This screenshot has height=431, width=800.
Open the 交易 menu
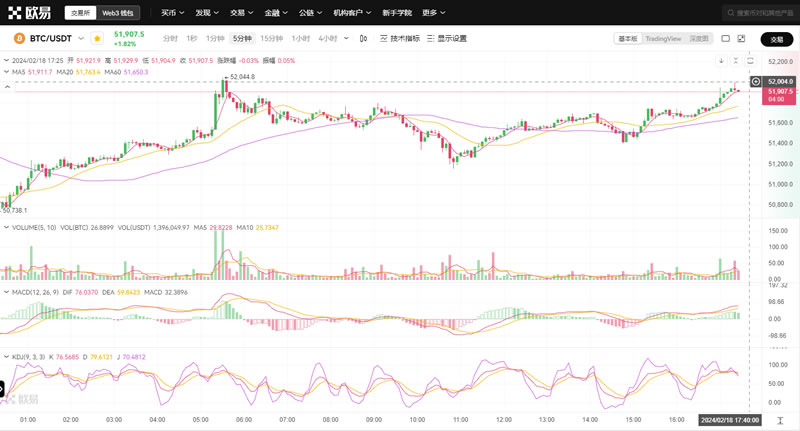pos(241,13)
